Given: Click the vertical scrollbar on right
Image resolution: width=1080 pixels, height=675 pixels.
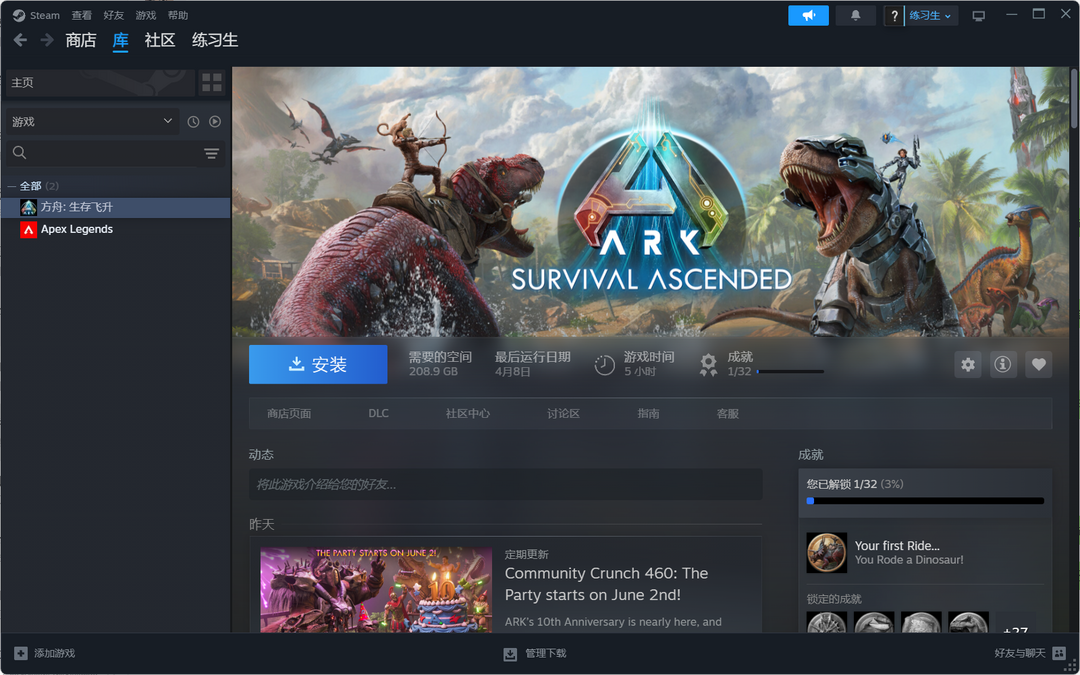Looking at the screenshot, I should [1074, 96].
